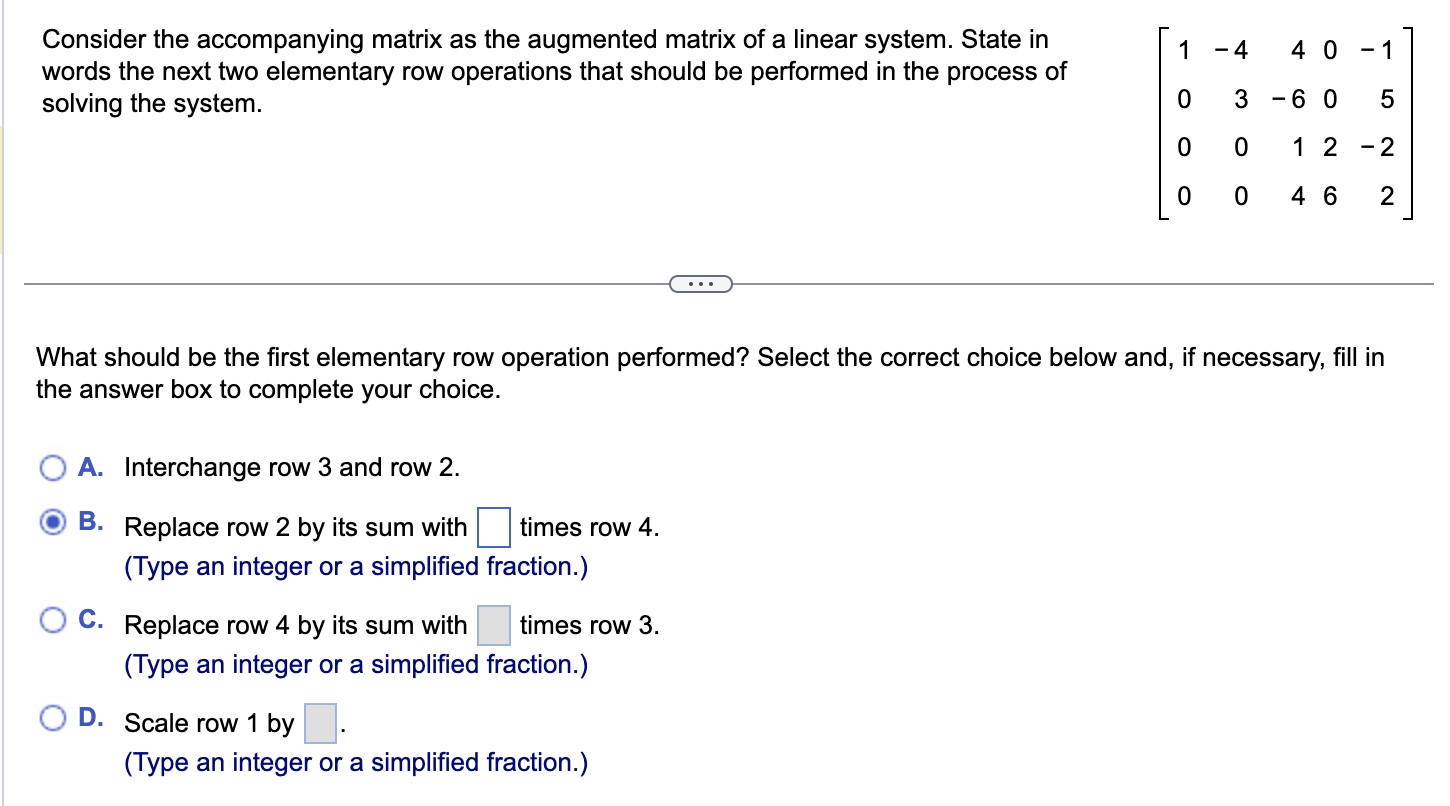Expand the ellipsis divider button
This screenshot has height=806, width=1450.
(x=700, y=285)
